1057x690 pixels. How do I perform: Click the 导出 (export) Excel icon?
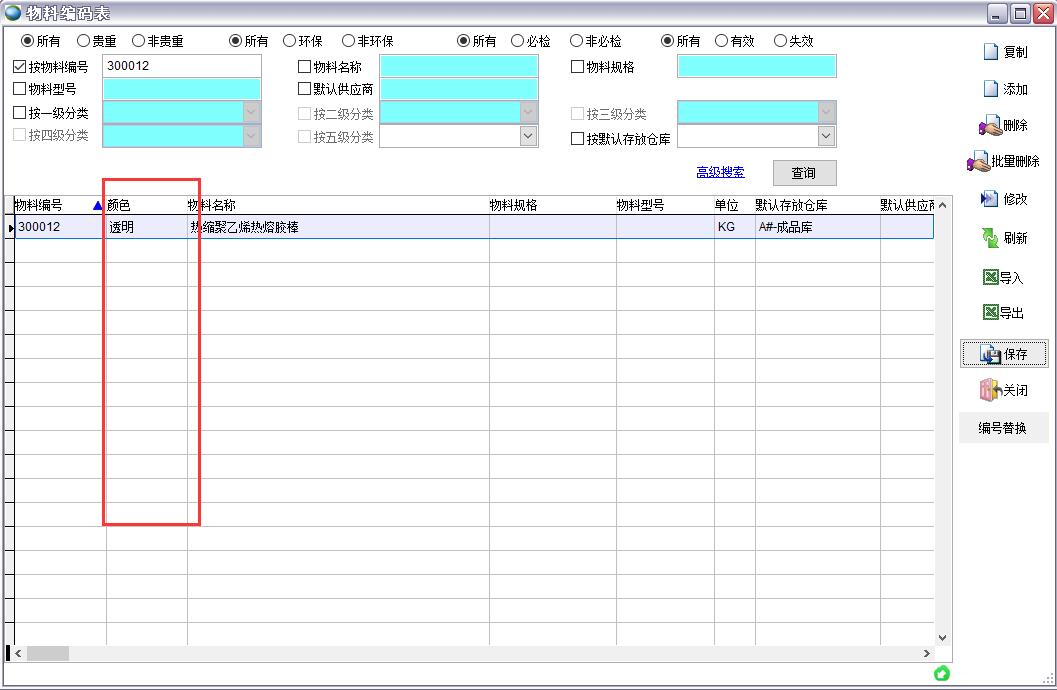pos(991,313)
